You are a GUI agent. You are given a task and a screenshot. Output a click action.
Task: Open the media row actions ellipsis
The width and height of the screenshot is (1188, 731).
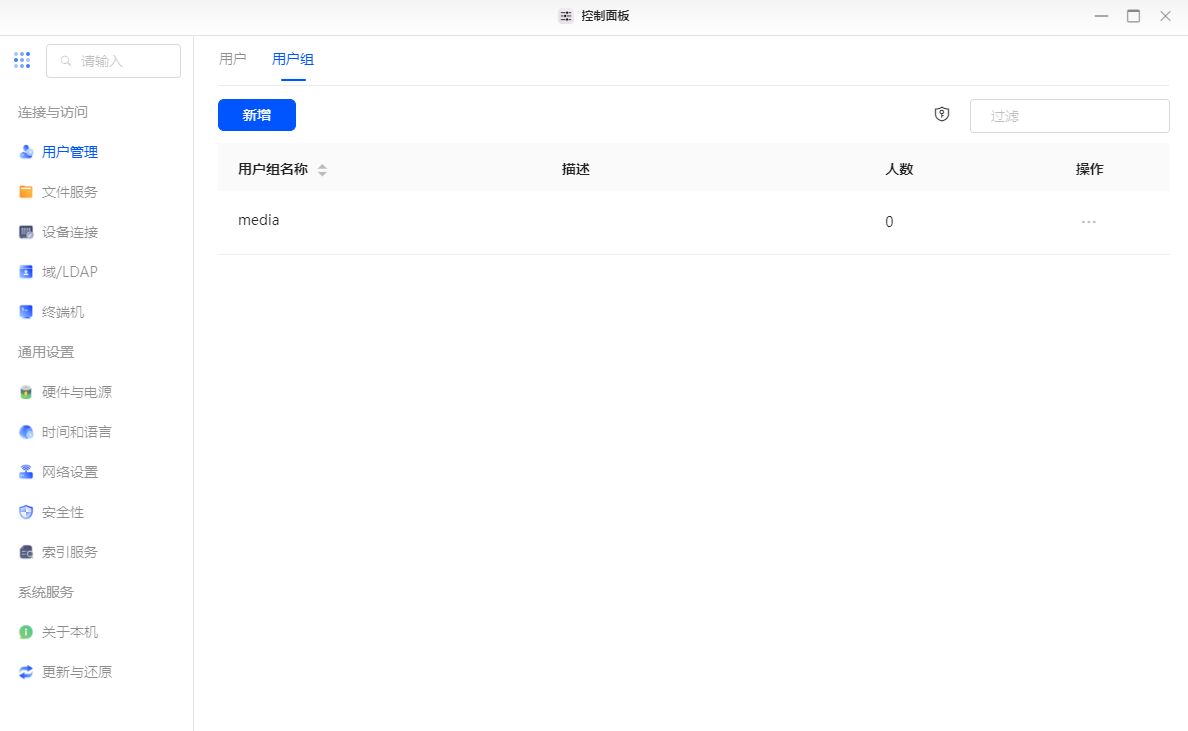1089,222
